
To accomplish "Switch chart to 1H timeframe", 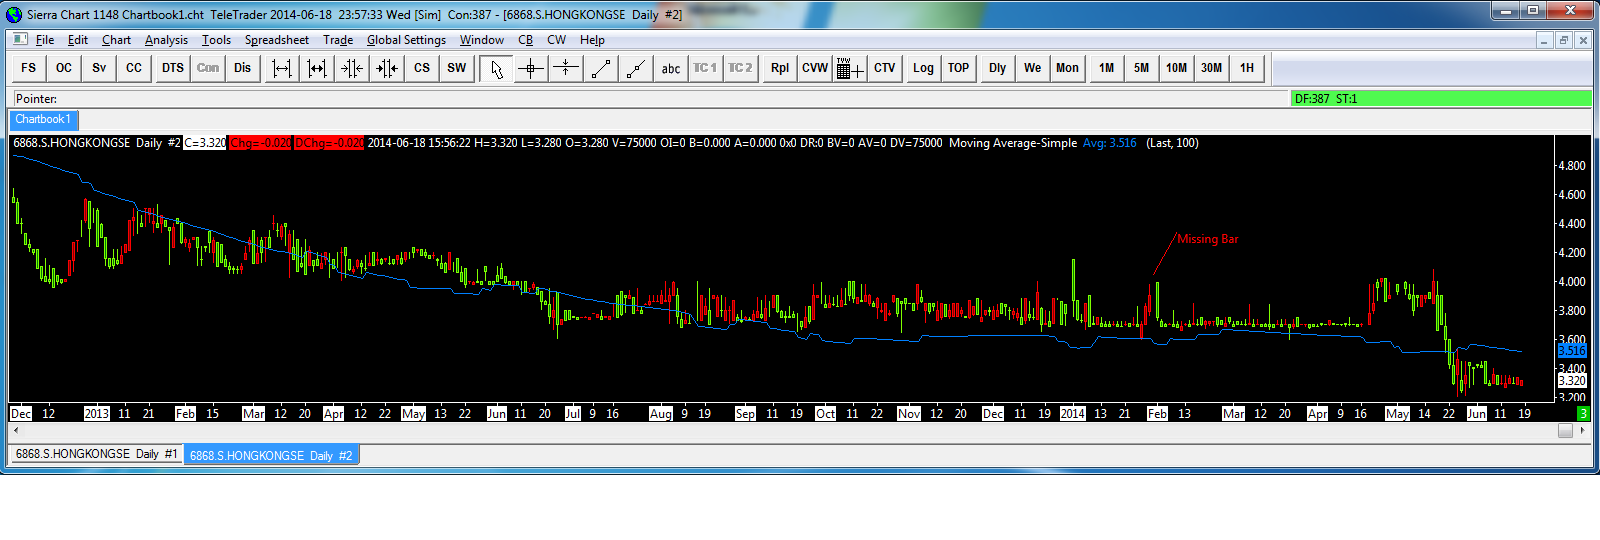I will click(1247, 68).
